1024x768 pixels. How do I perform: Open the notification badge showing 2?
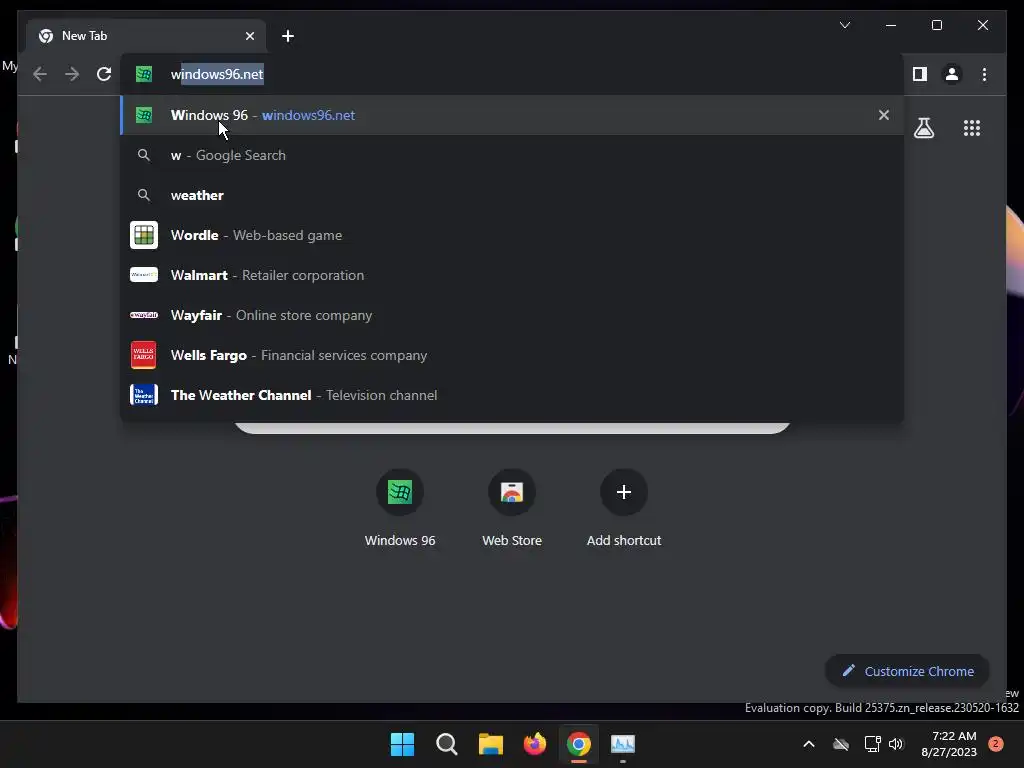tap(995, 744)
